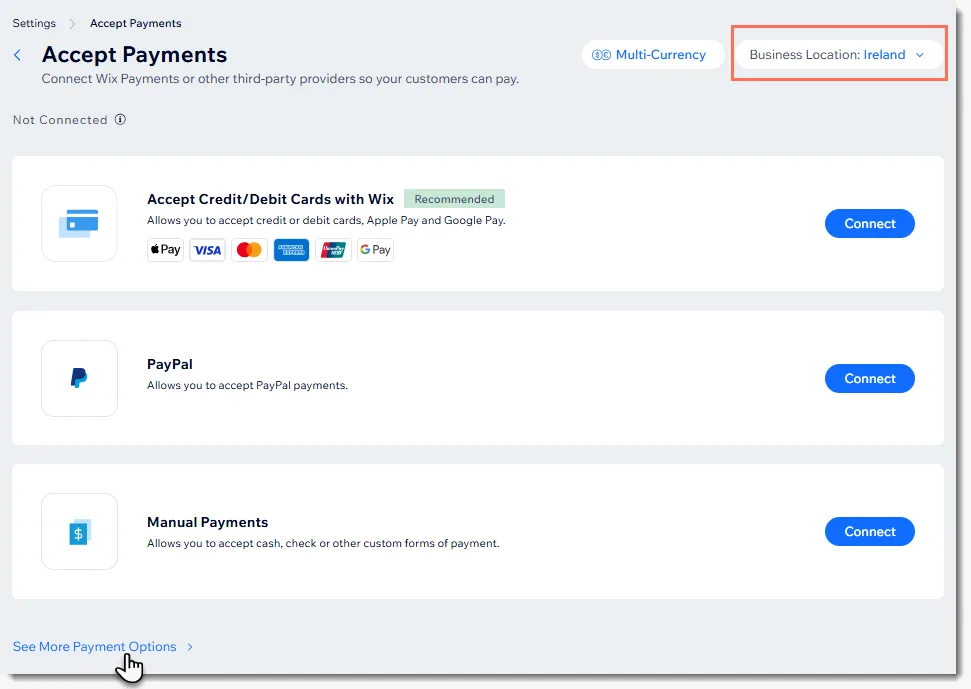971x689 pixels.
Task: Select the PayPal heading text
Action: [170, 364]
